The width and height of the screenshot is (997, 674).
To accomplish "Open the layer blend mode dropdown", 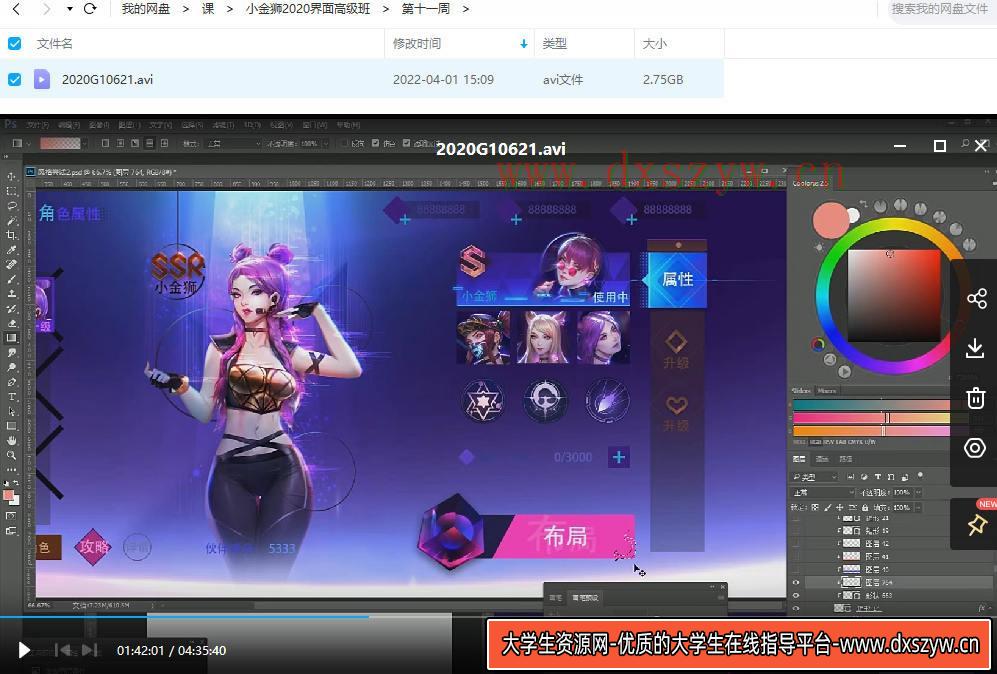I will [823, 492].
